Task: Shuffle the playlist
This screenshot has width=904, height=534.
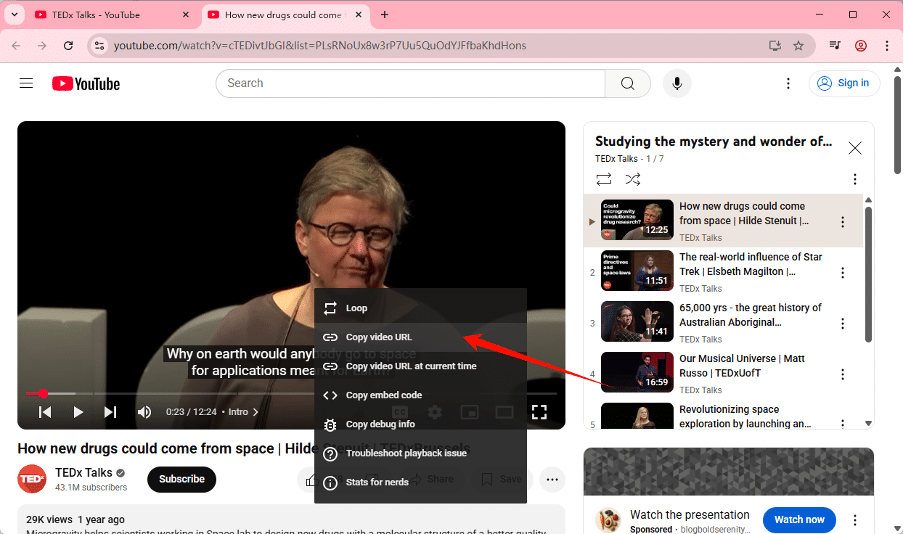Action: [633, 179]
